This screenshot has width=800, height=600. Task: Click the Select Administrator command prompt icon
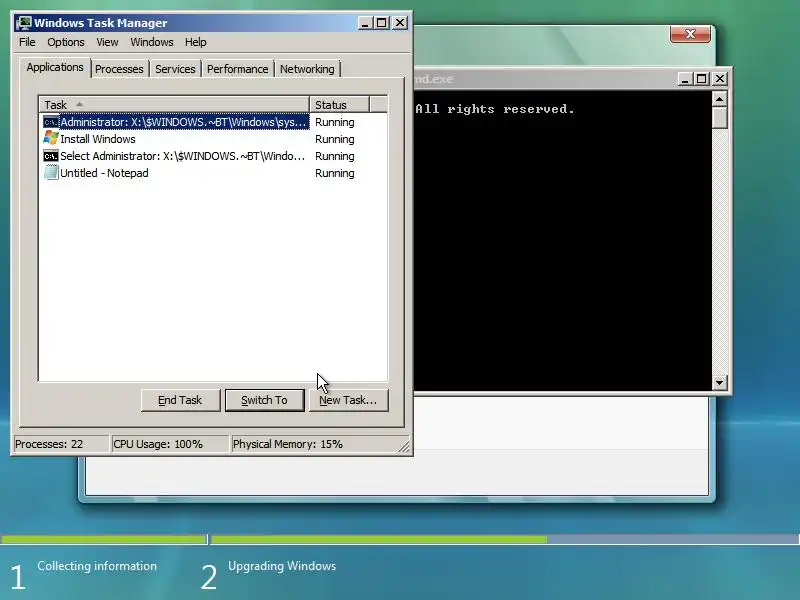pos(51,156)
